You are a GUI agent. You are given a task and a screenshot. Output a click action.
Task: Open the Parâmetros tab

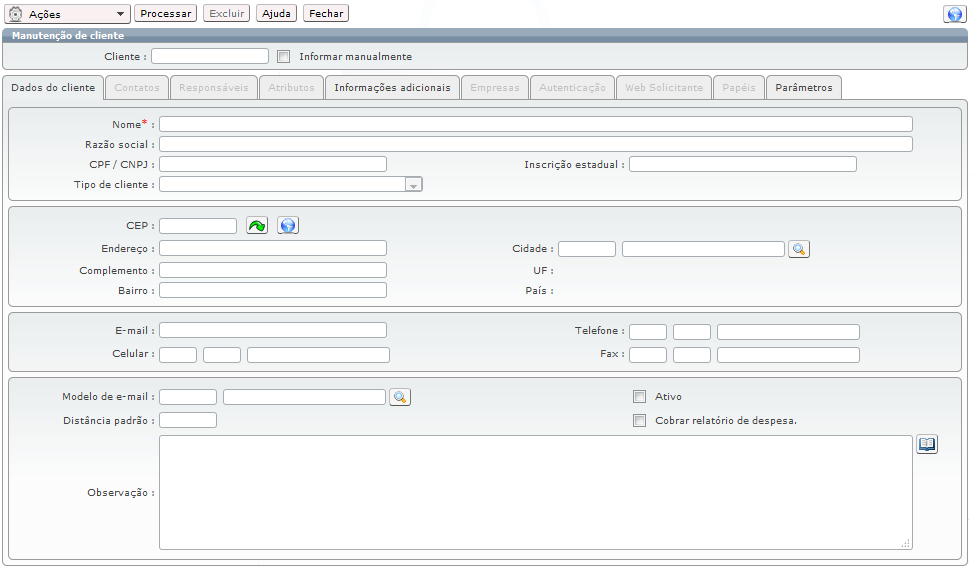(x=804, y=88)
